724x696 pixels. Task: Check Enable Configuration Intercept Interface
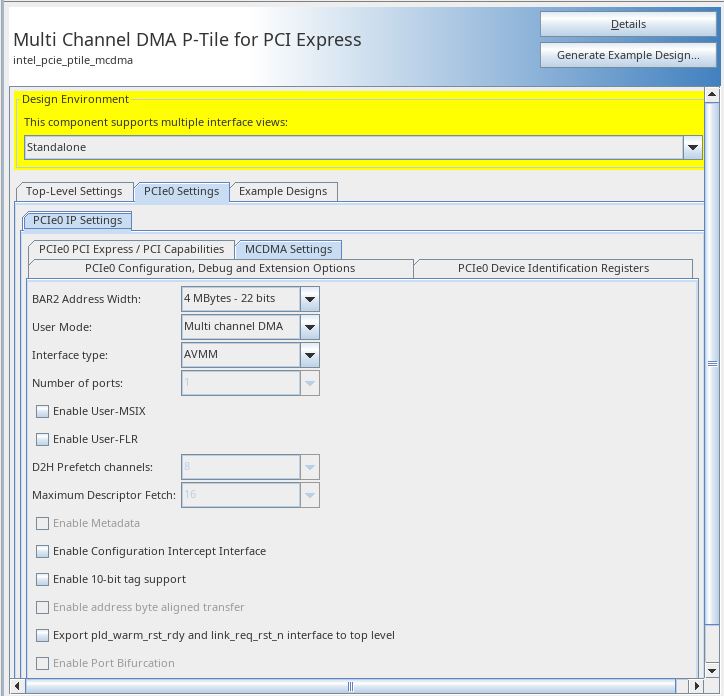pyautogui.click(x=43, y=551)
